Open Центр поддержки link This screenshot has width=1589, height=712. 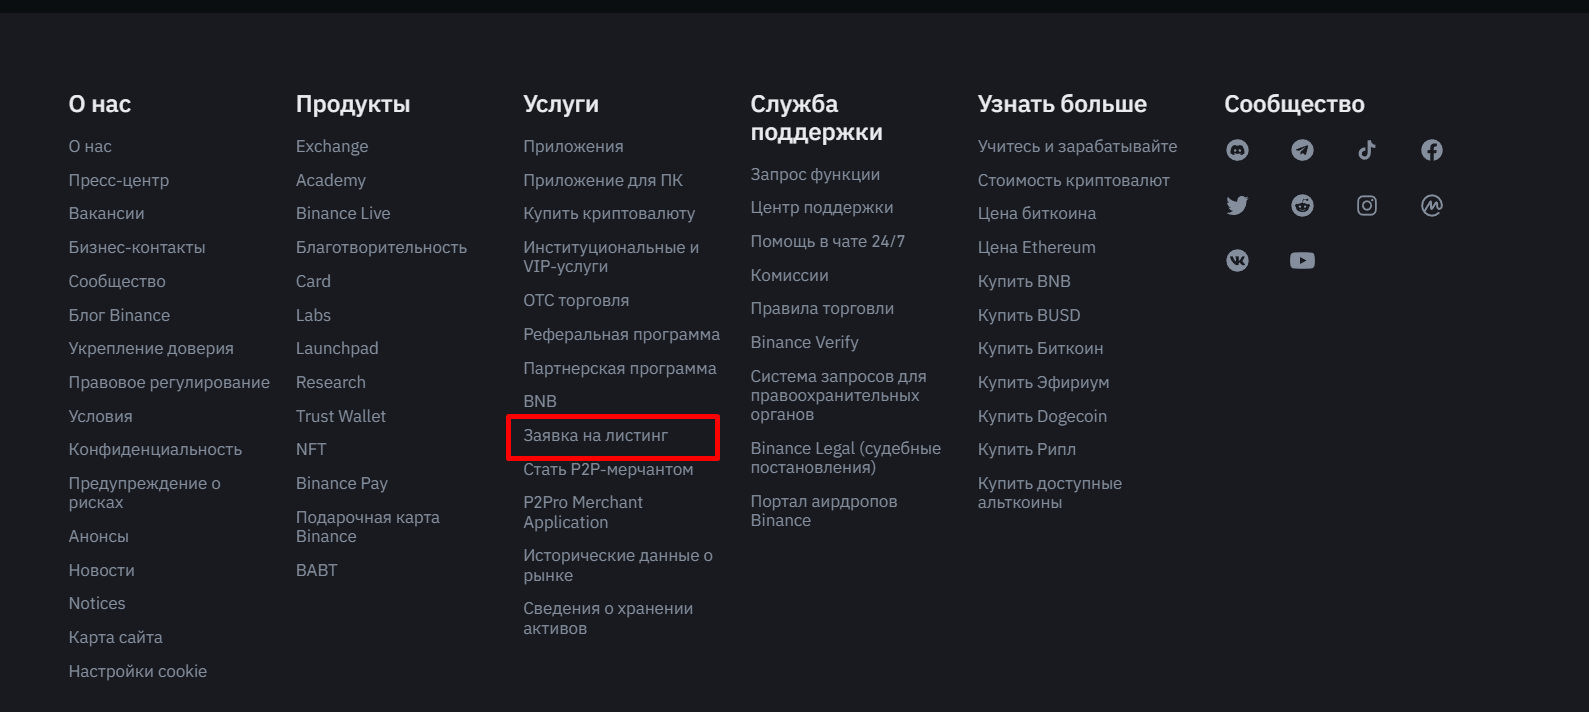pos(822,207)
